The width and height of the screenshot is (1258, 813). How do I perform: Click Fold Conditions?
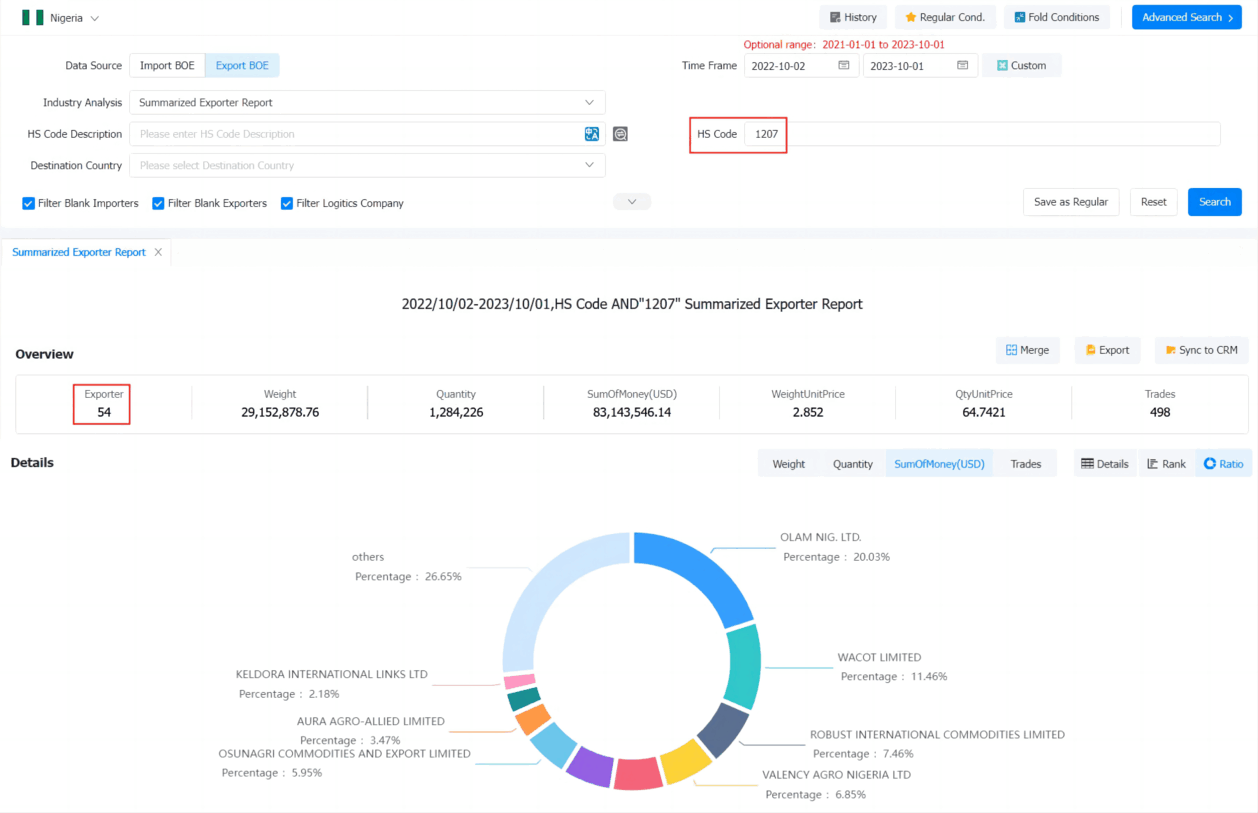point(1056,17)
